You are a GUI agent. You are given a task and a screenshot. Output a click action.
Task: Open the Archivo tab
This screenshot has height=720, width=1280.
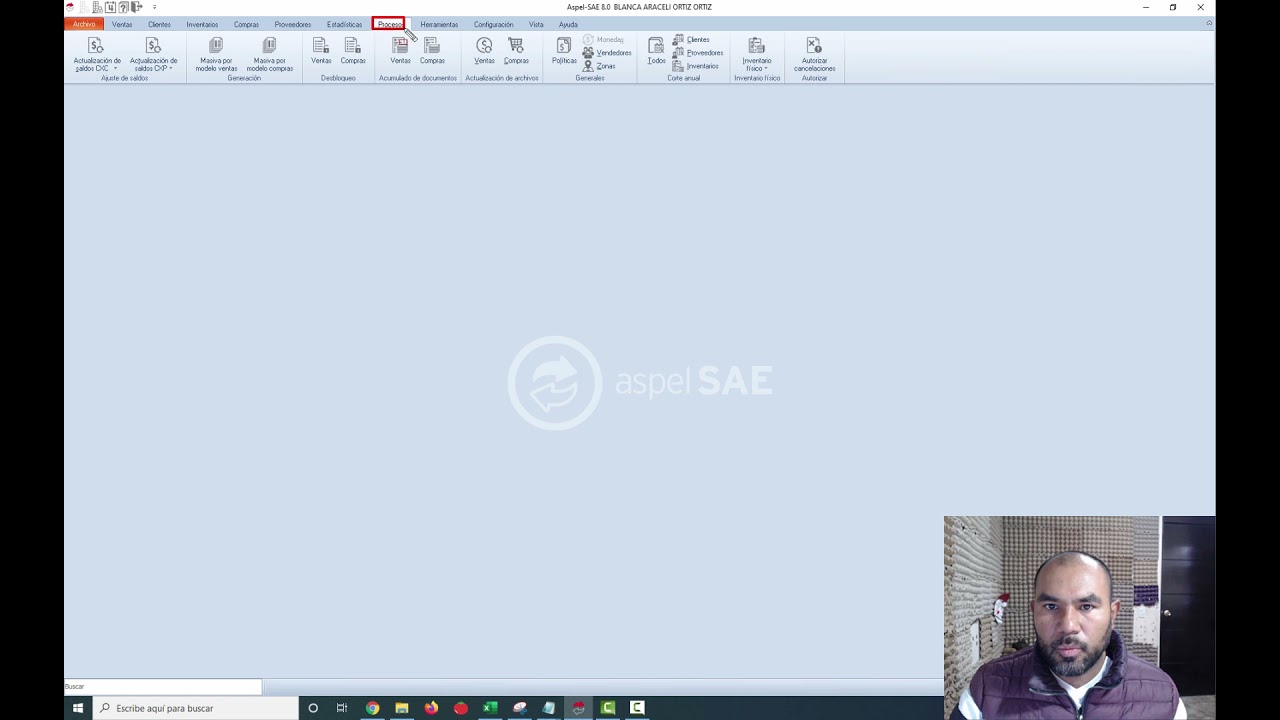84,24
